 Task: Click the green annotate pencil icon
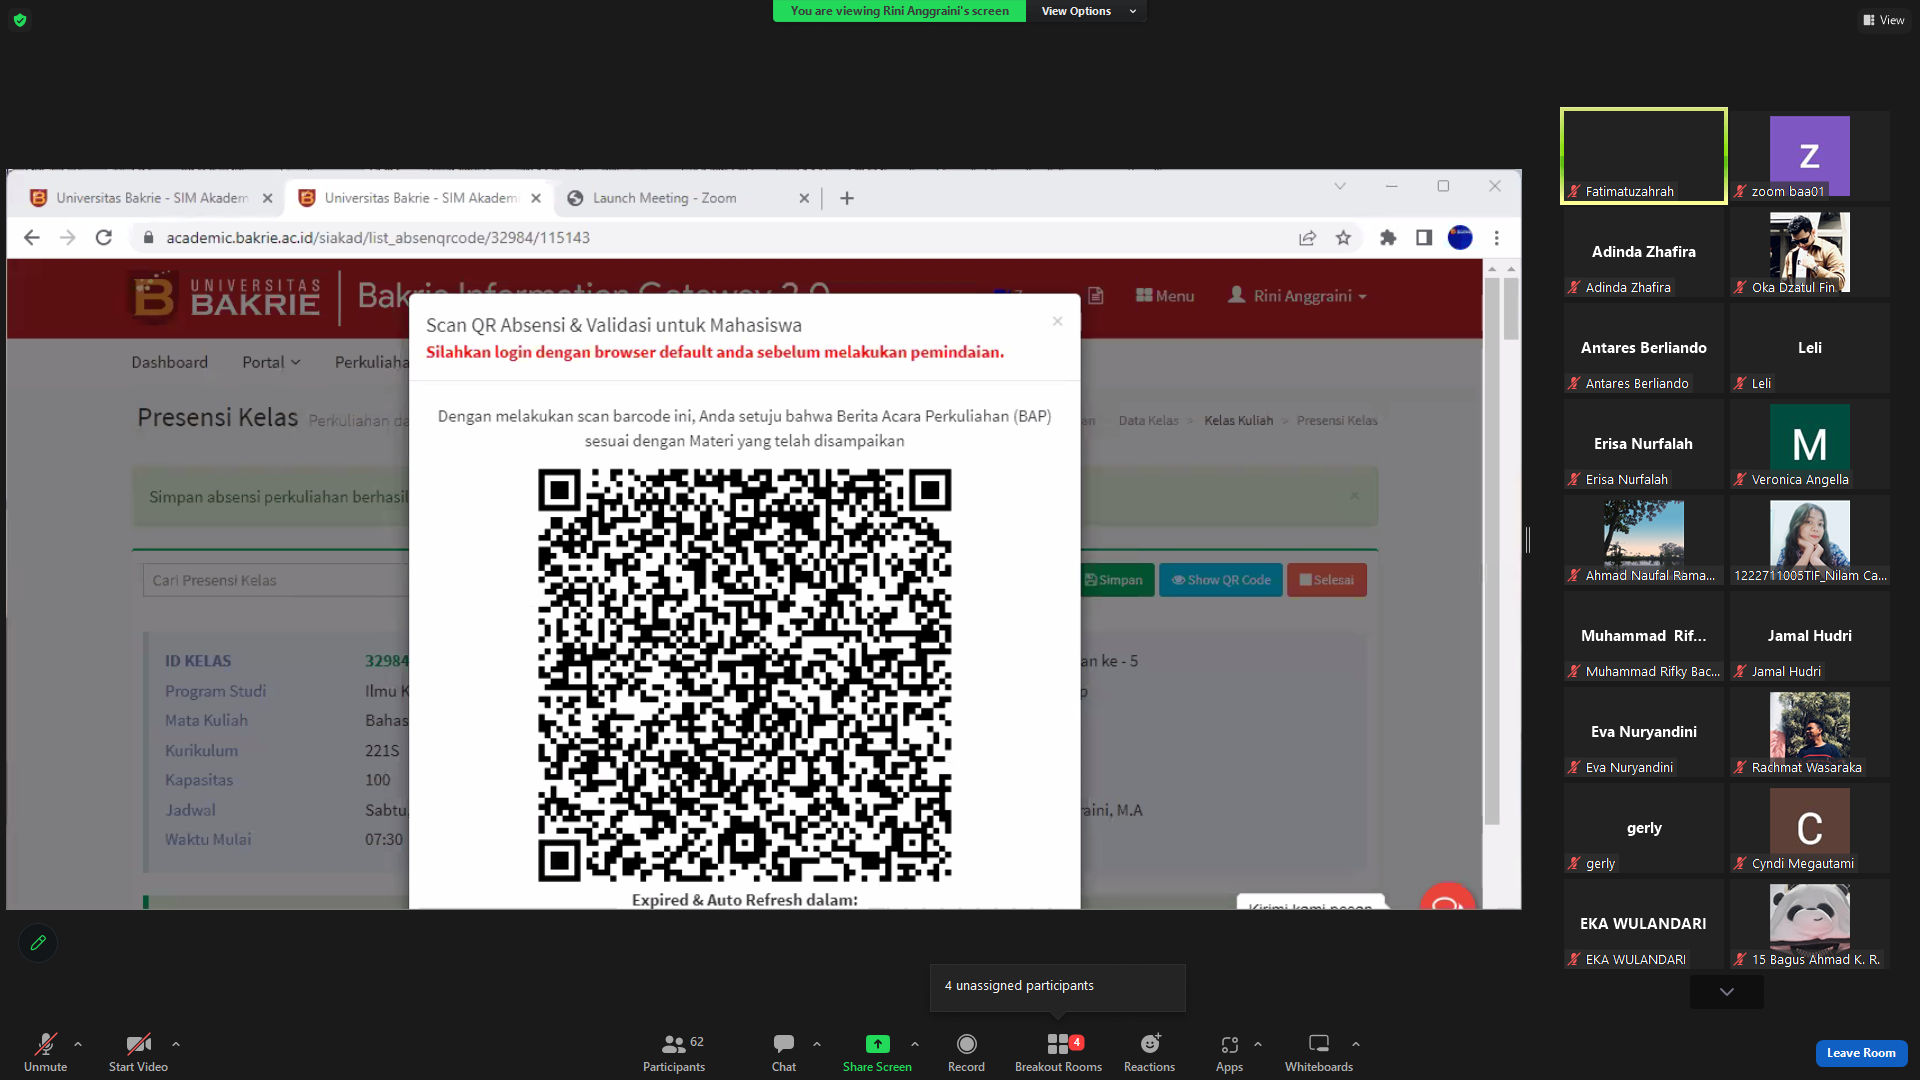pos(38,942)
